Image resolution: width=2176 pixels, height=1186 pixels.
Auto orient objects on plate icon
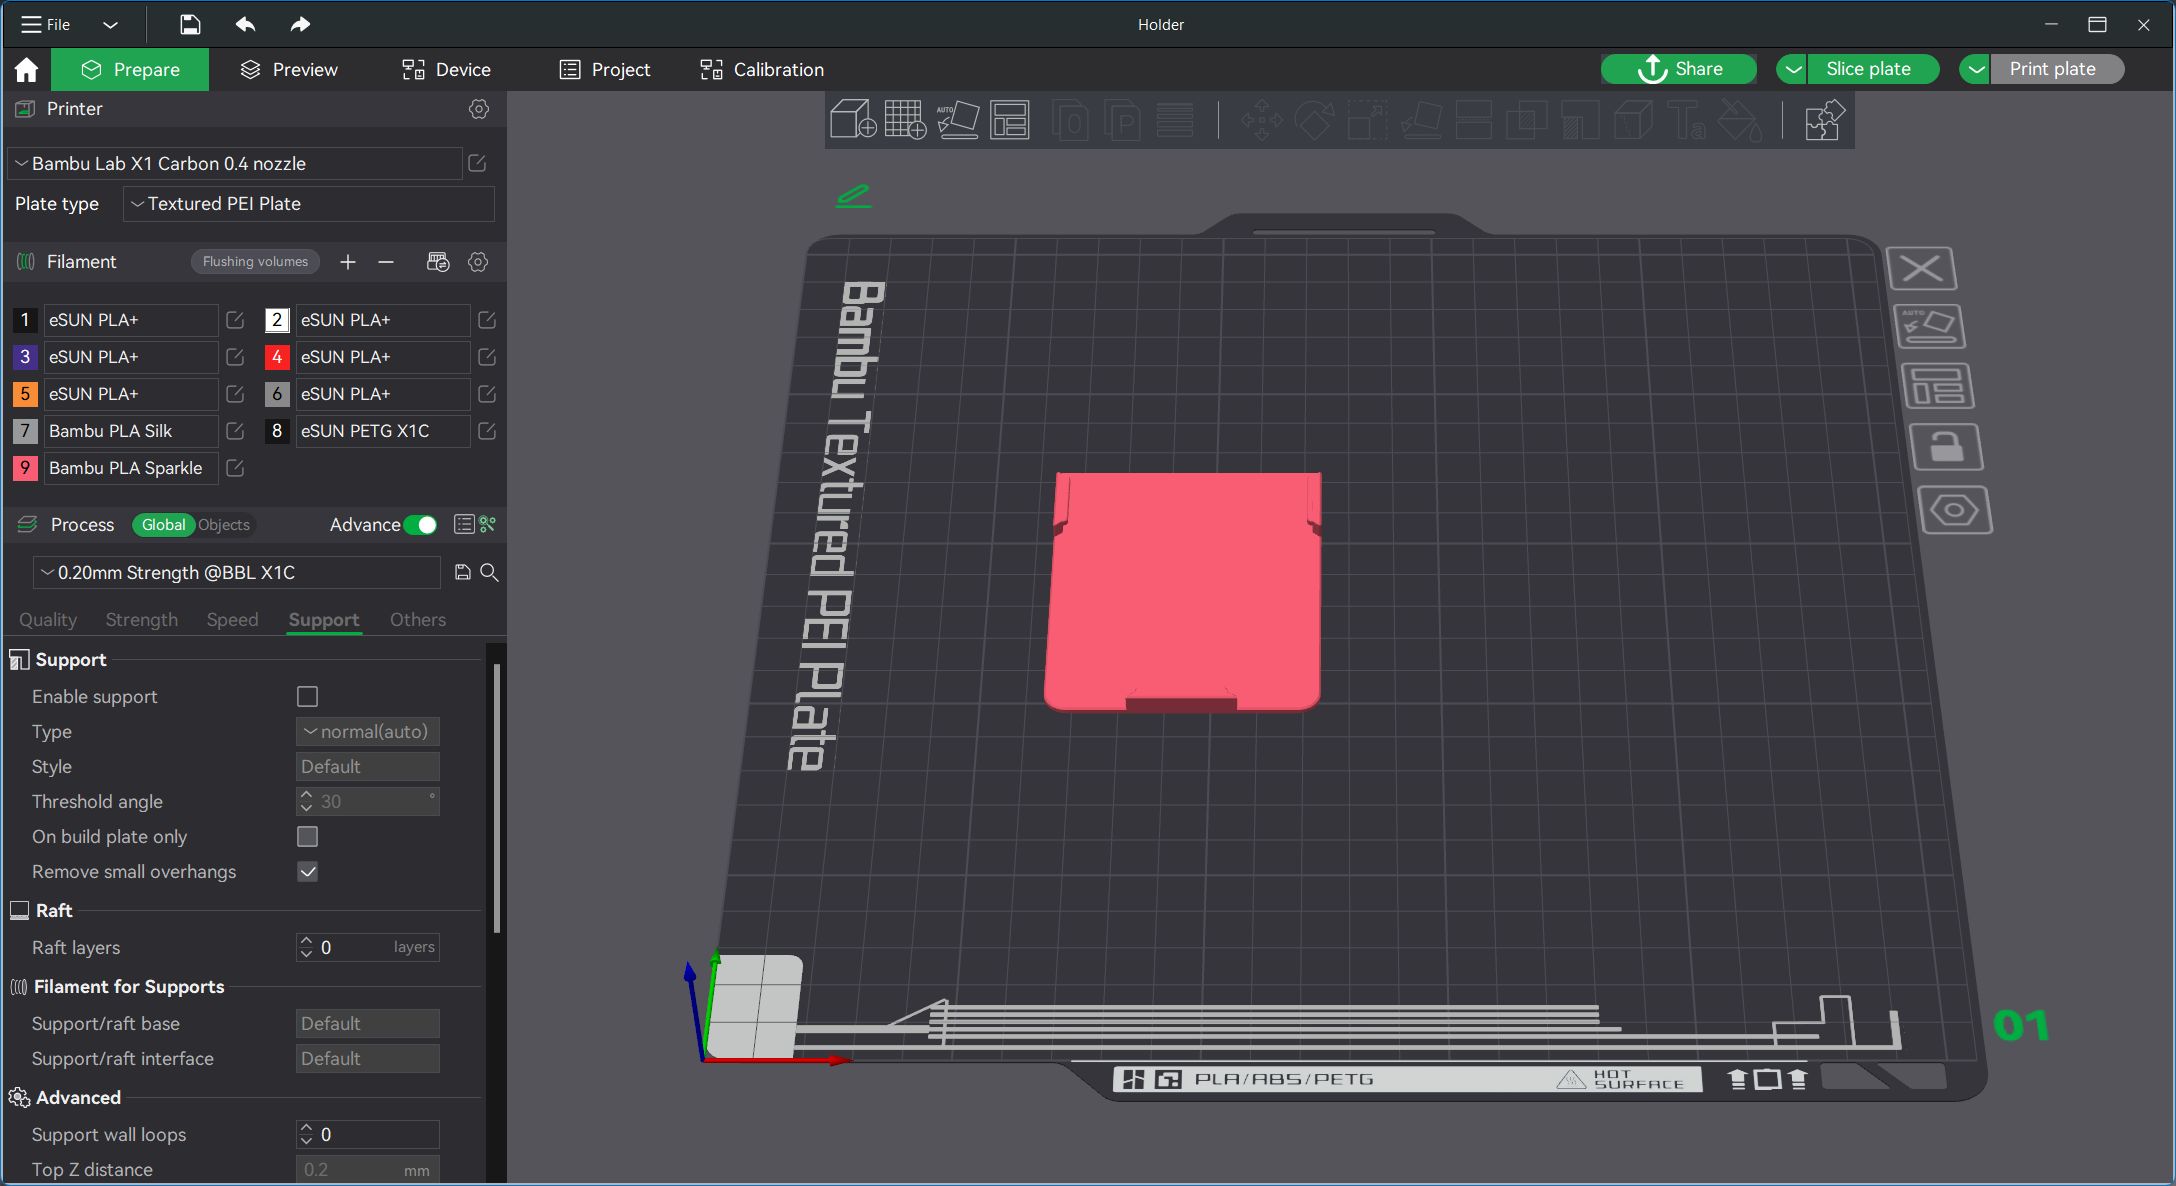pos(1929,327)
